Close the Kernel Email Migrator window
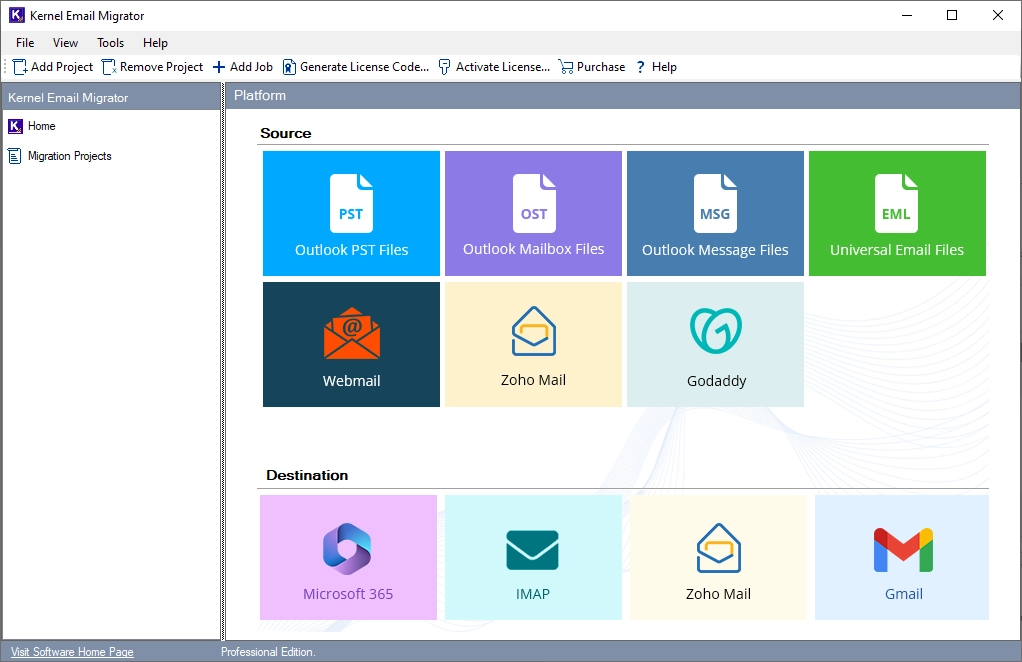The height and width of the screenshot is (662, 1022). coord(997,15)
